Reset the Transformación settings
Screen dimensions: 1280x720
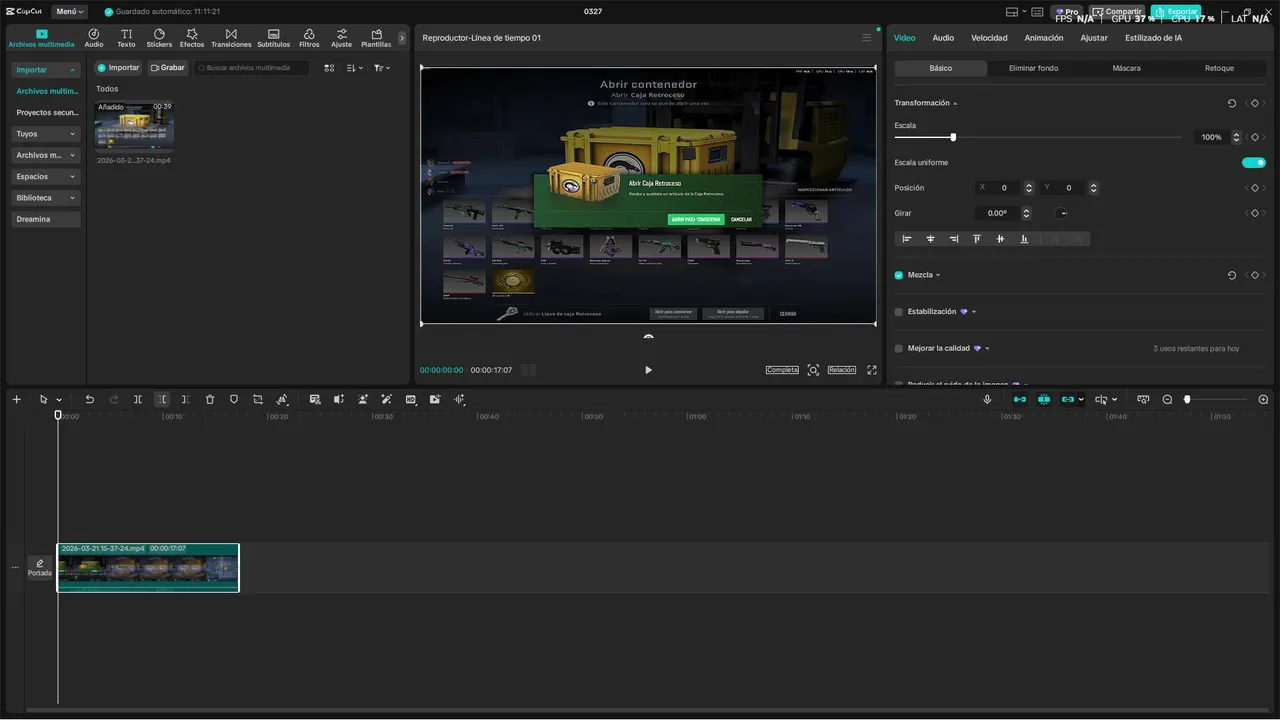click(1231, 103)
